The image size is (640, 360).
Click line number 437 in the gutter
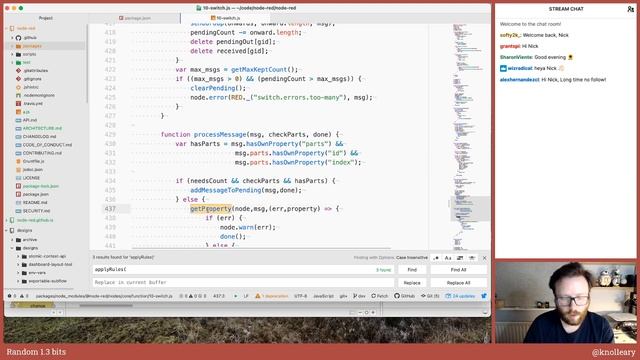click(x=110, y=209)
